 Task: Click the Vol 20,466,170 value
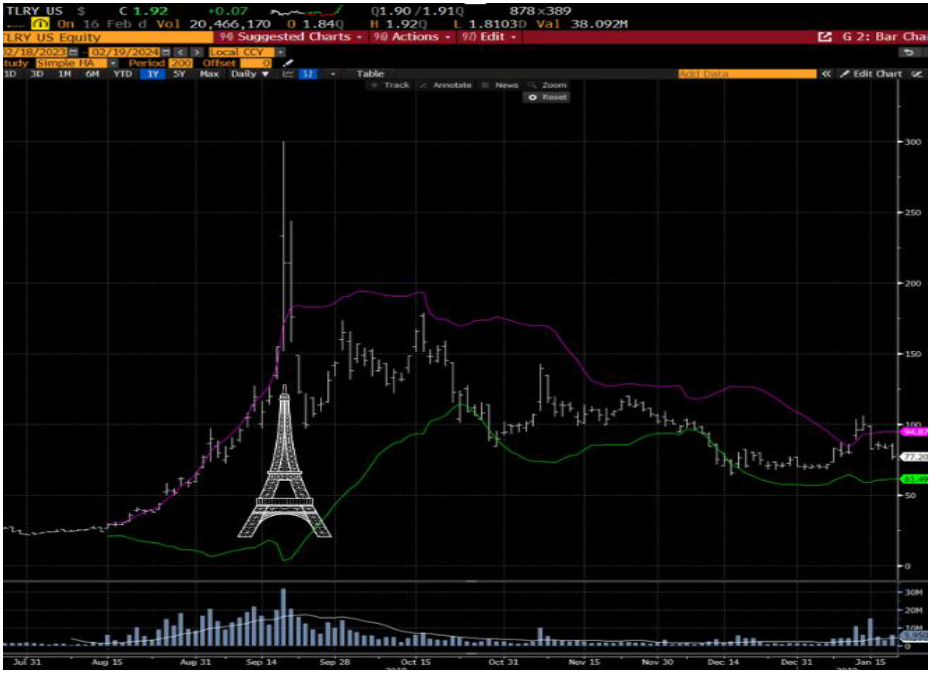coord(230,24)
